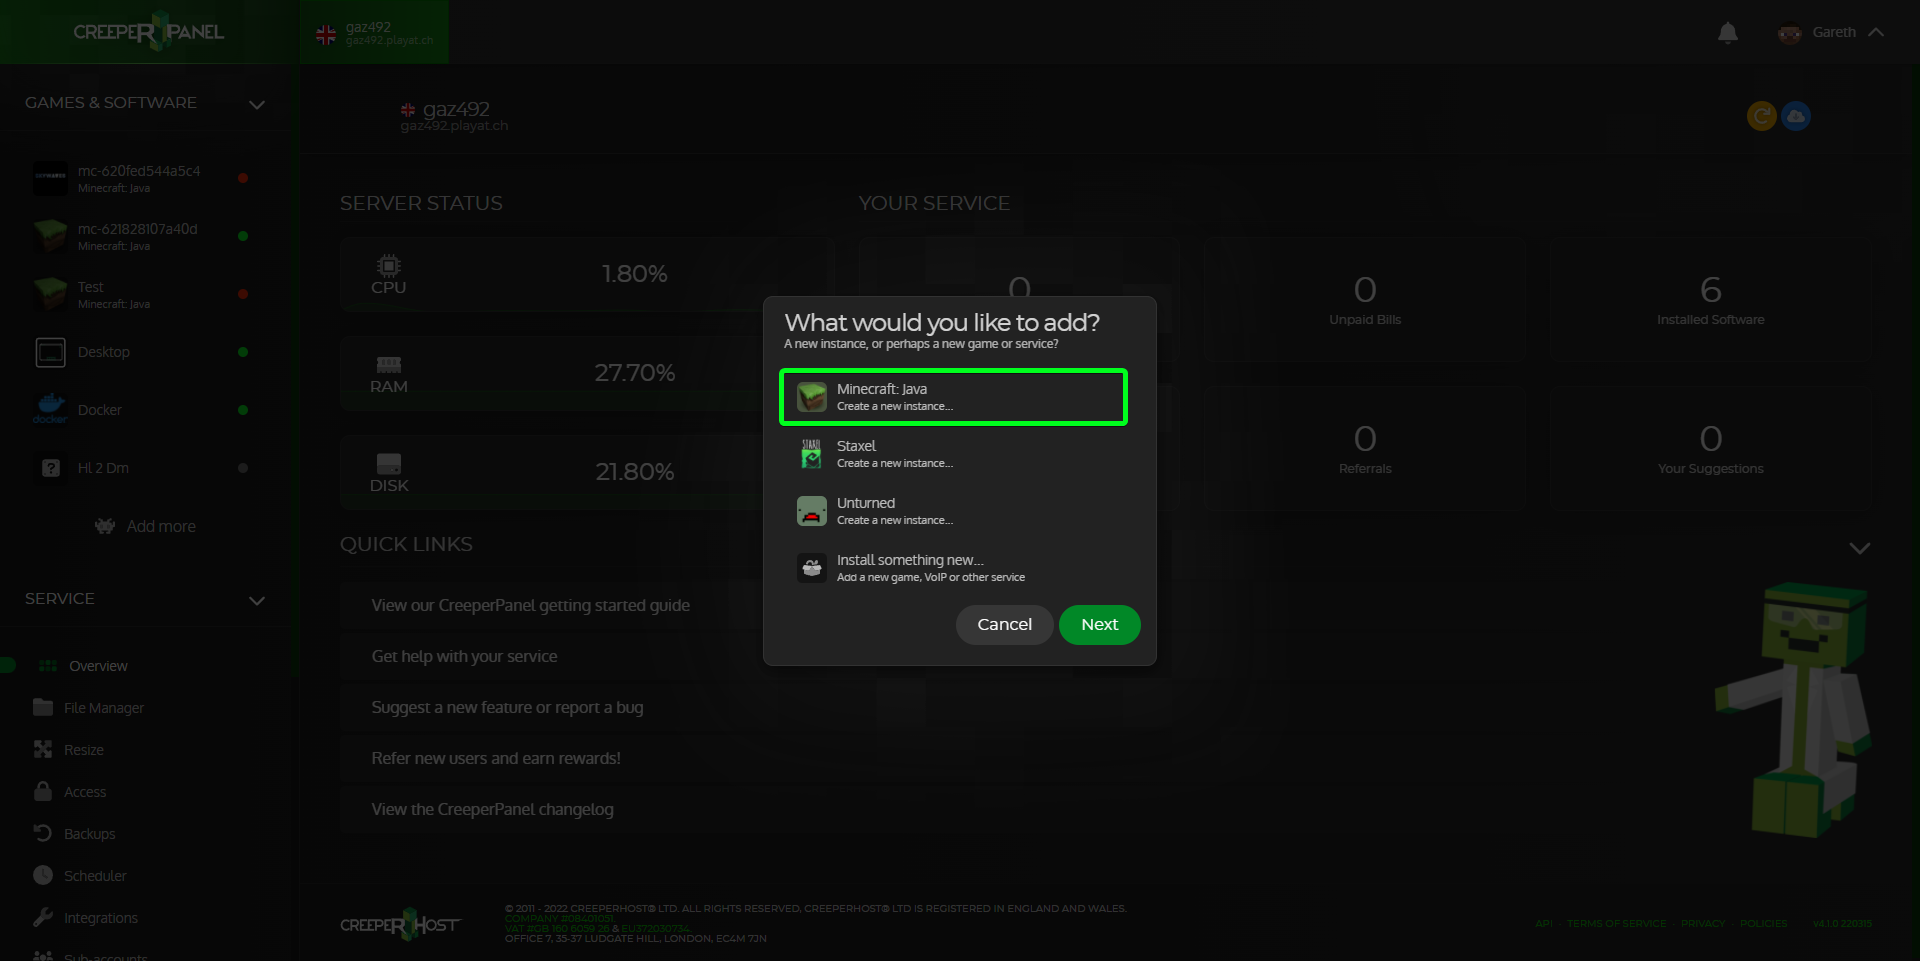Click the Unpaid Bills card
Viewport: 1920px width, 961px height.
tap(1365, 300)
